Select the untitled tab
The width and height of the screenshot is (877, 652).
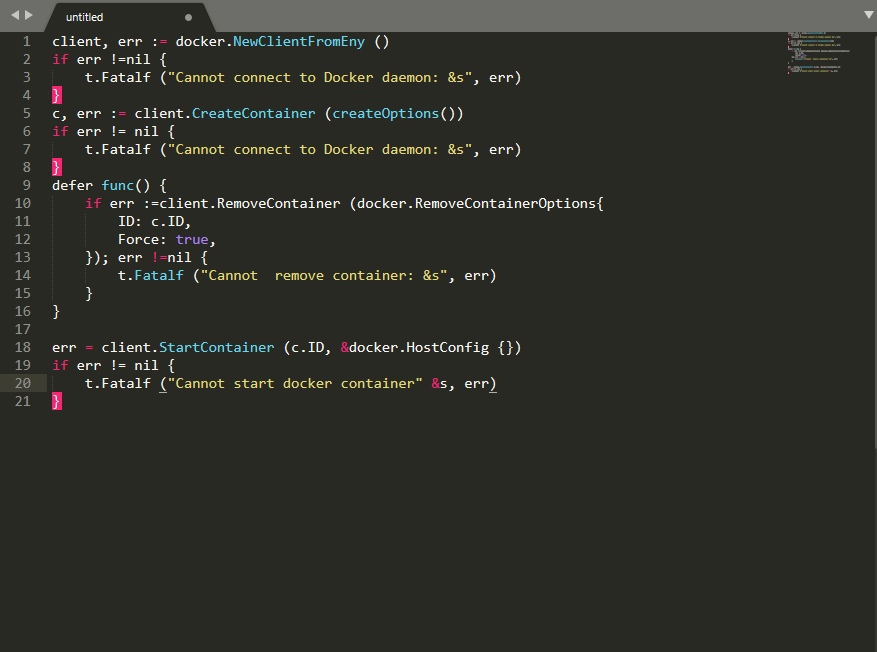click(x=84, y=17)
